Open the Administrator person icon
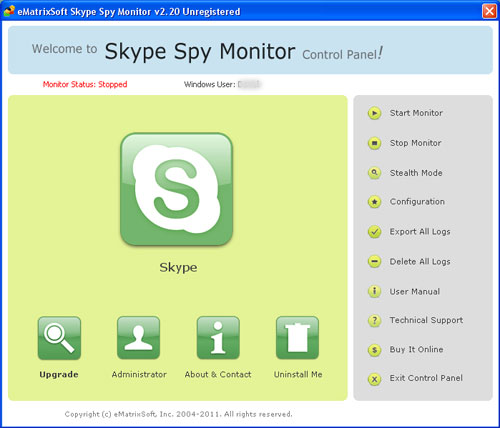 tap(139, 338)
